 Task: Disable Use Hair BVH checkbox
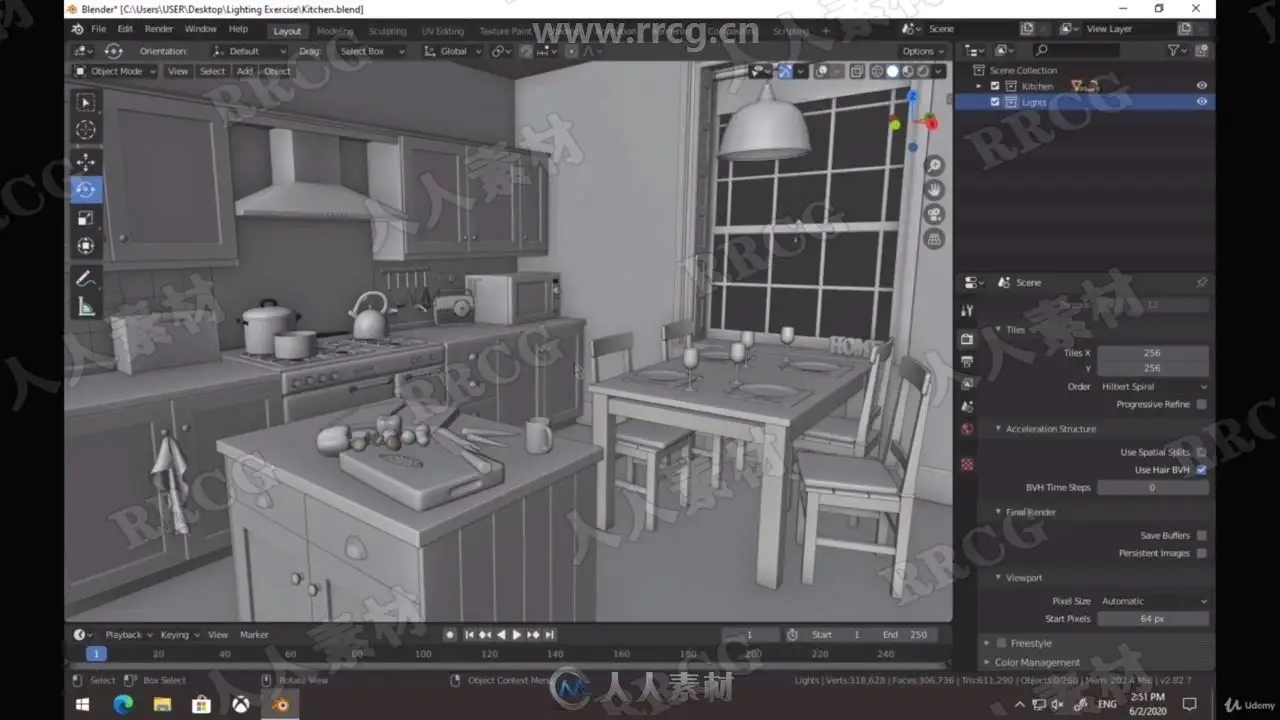[x=1201, y=470]
